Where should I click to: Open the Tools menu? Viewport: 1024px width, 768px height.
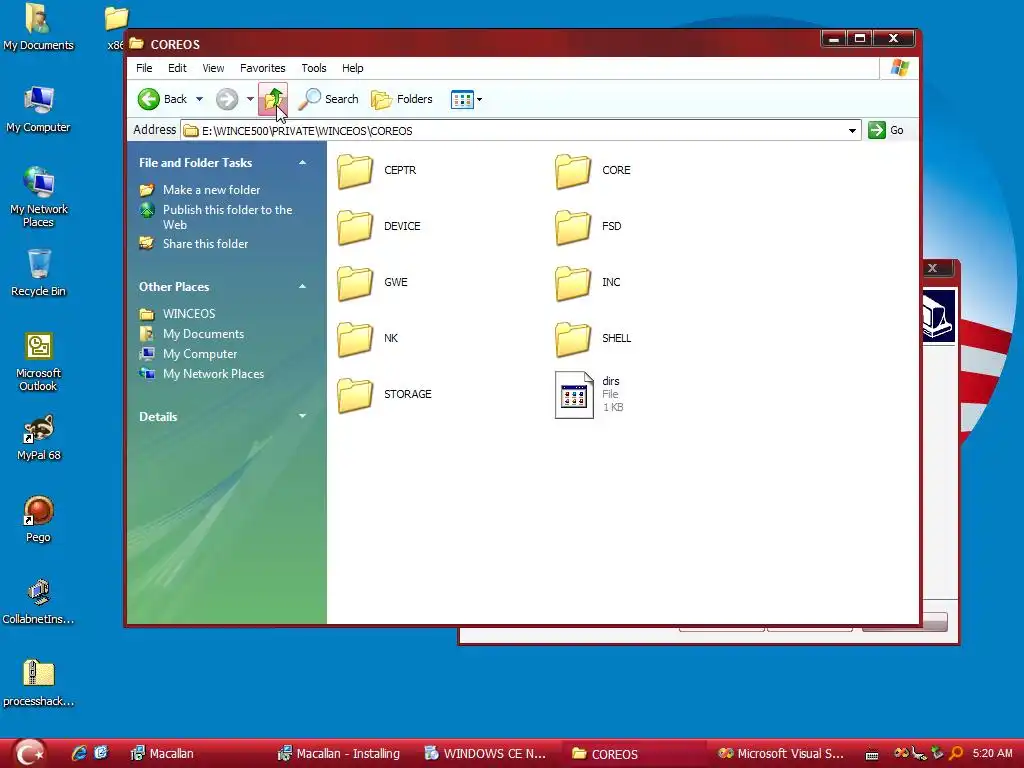[x=313, y=68]
